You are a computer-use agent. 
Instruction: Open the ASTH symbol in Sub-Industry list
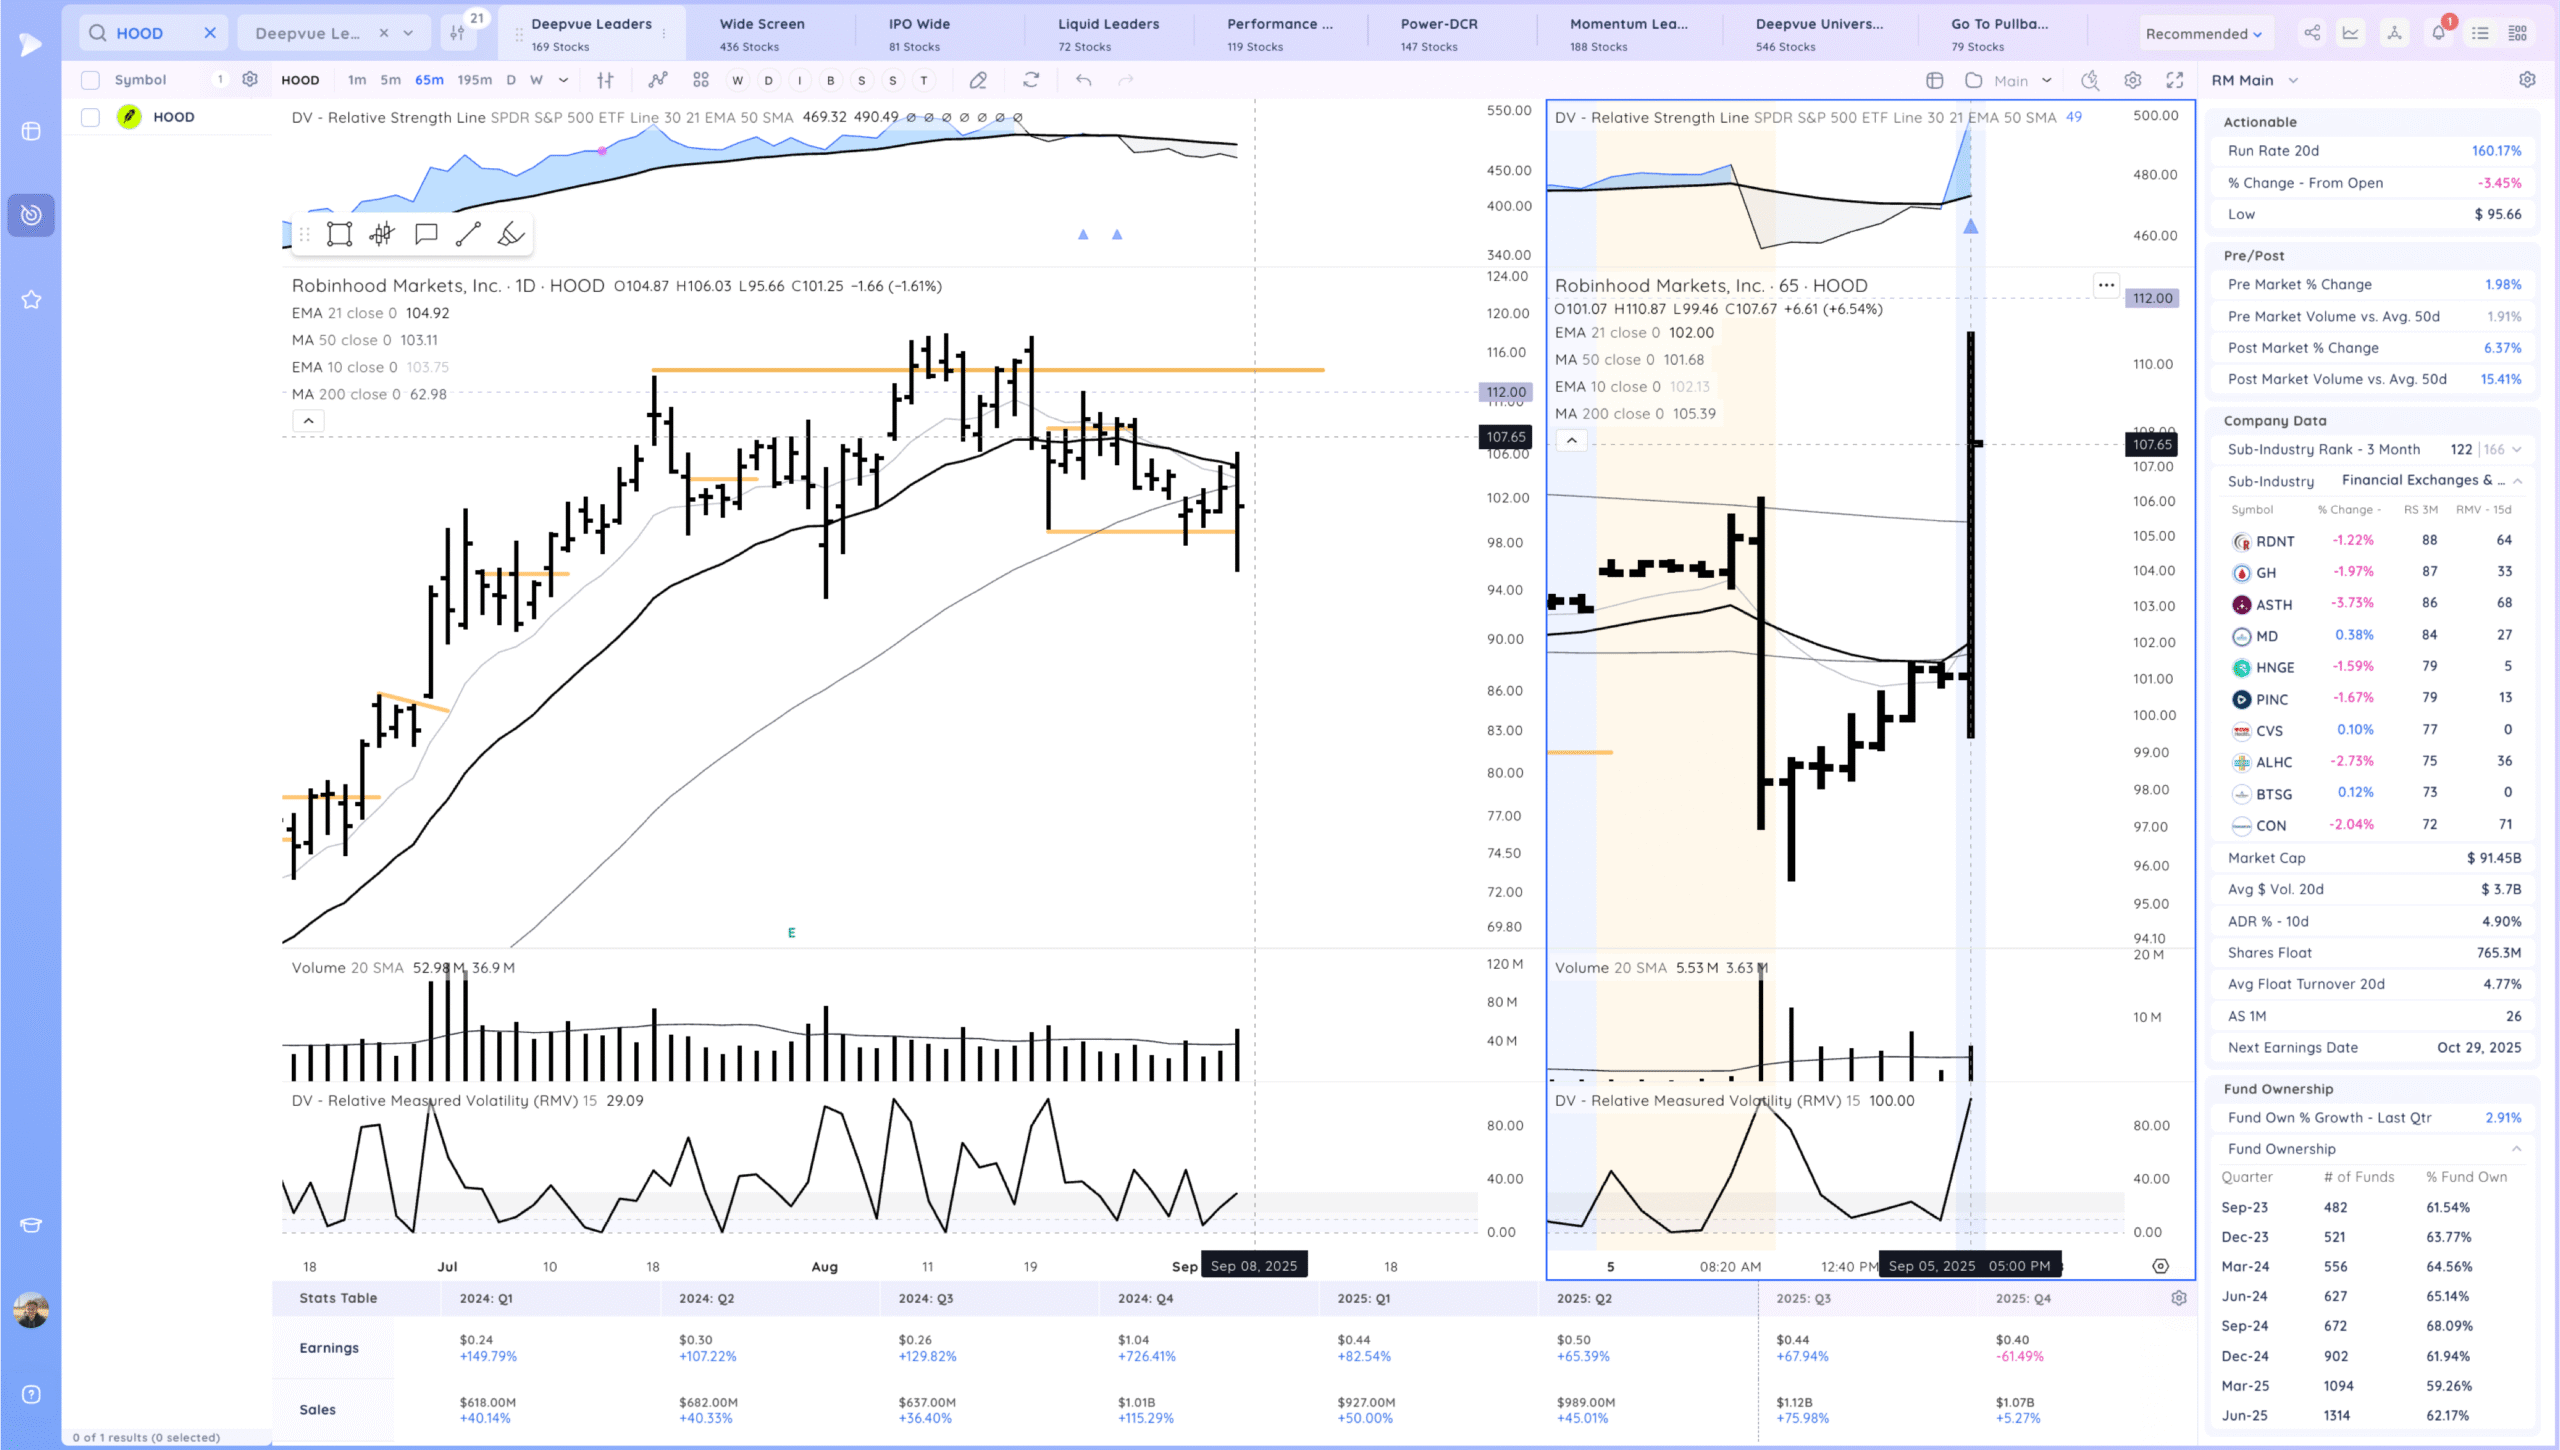click(2273, 604)
